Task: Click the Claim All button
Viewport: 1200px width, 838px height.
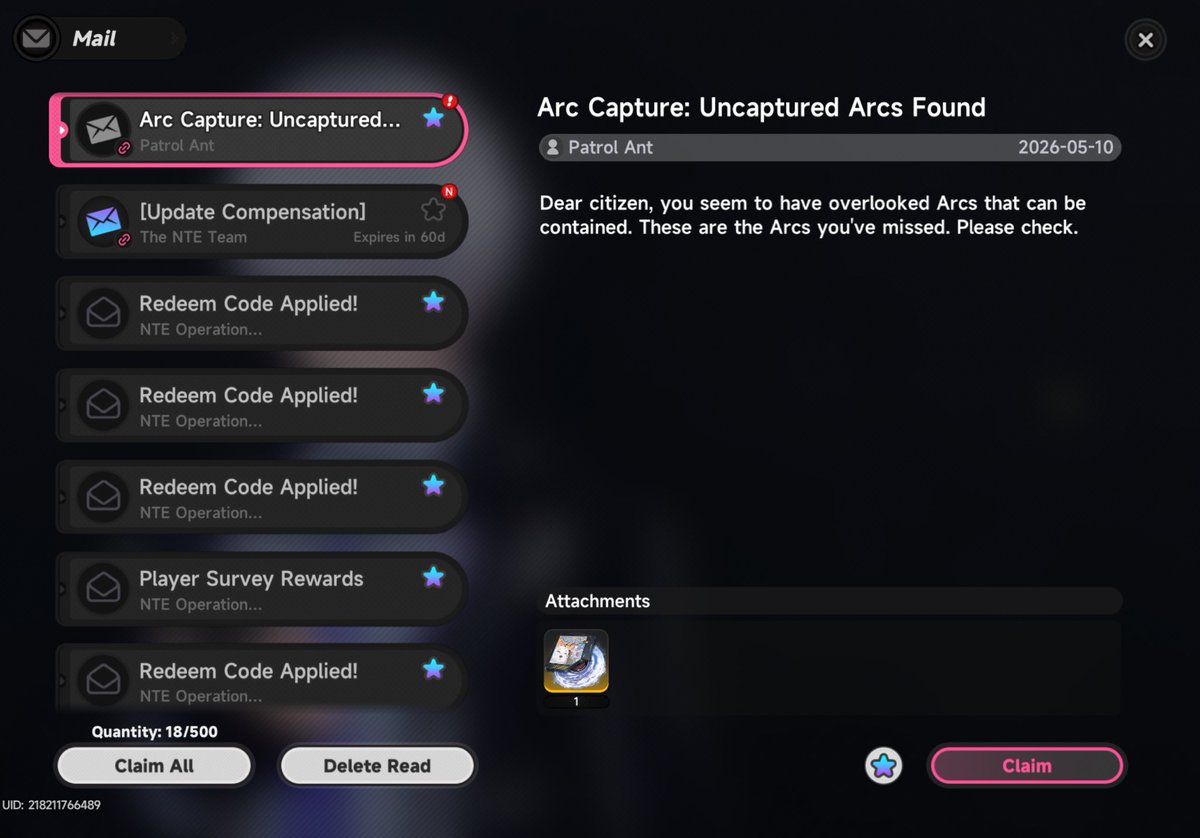Action: [x=154, y=766]
